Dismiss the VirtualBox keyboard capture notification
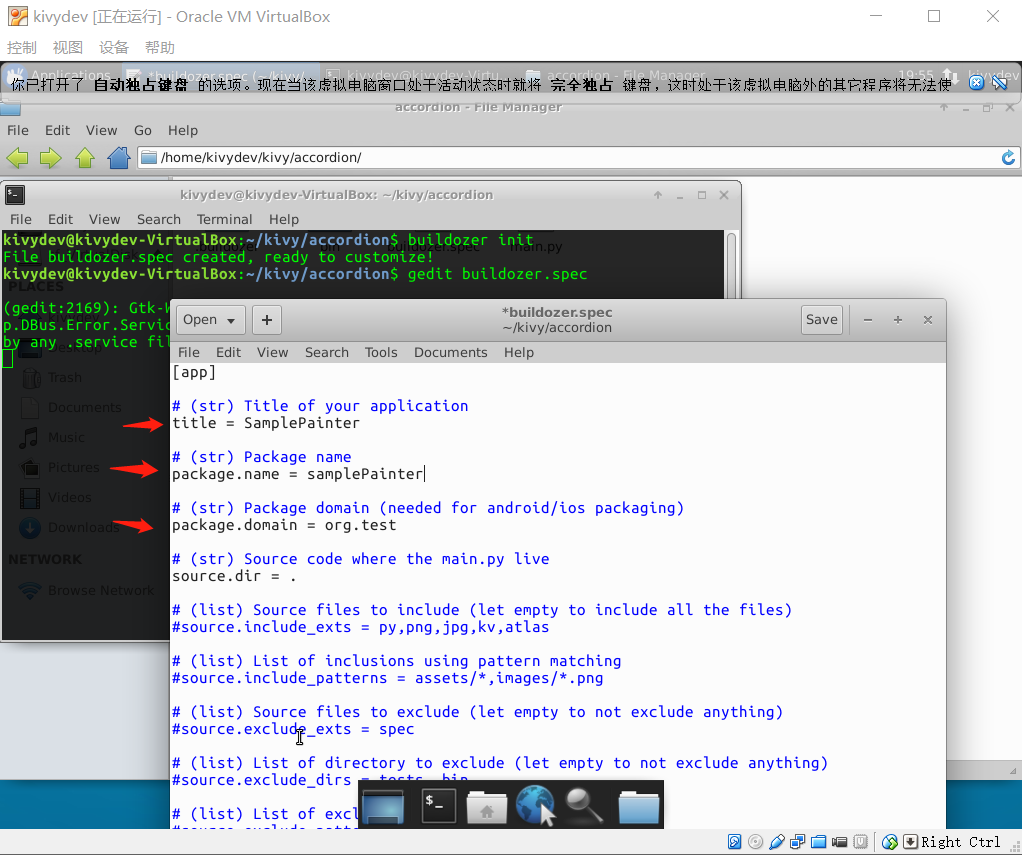This screenshot has width=1022, height=855. pyautogui.click(x=976, y=83)
